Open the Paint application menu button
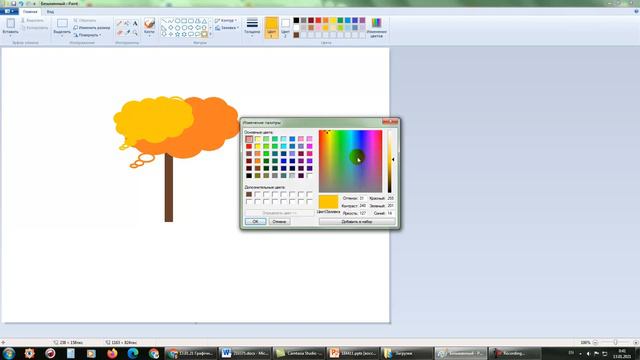Viewport: 640px width, 360px height. point(9,11)
